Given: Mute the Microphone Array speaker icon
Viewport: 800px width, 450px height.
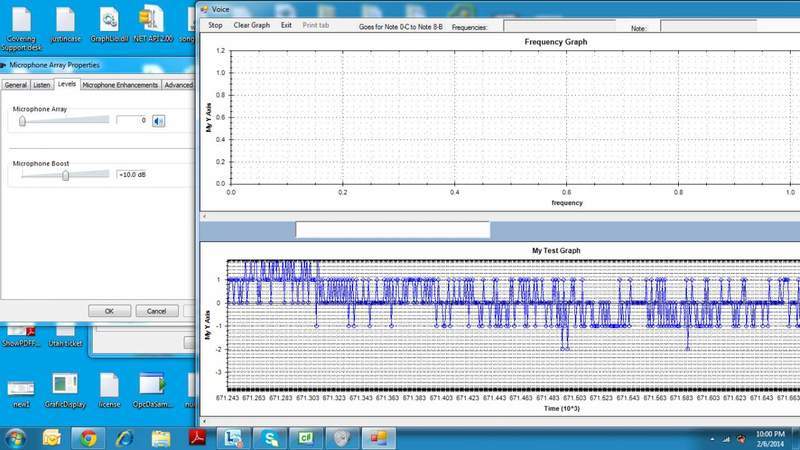Looking at the screenshot, I should tap(158, 121).
